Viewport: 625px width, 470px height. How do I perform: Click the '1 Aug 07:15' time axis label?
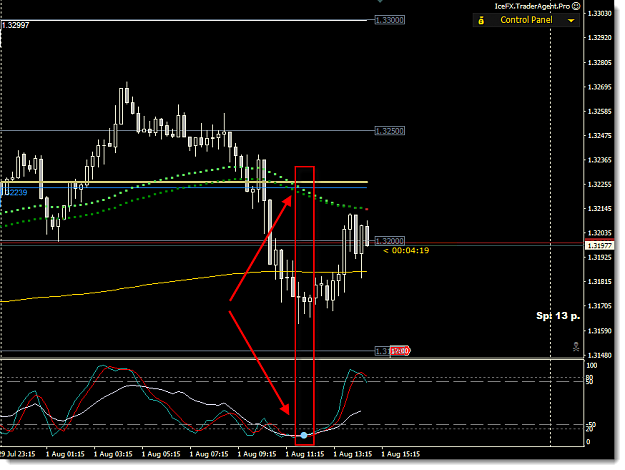click(x=209, y=454)
